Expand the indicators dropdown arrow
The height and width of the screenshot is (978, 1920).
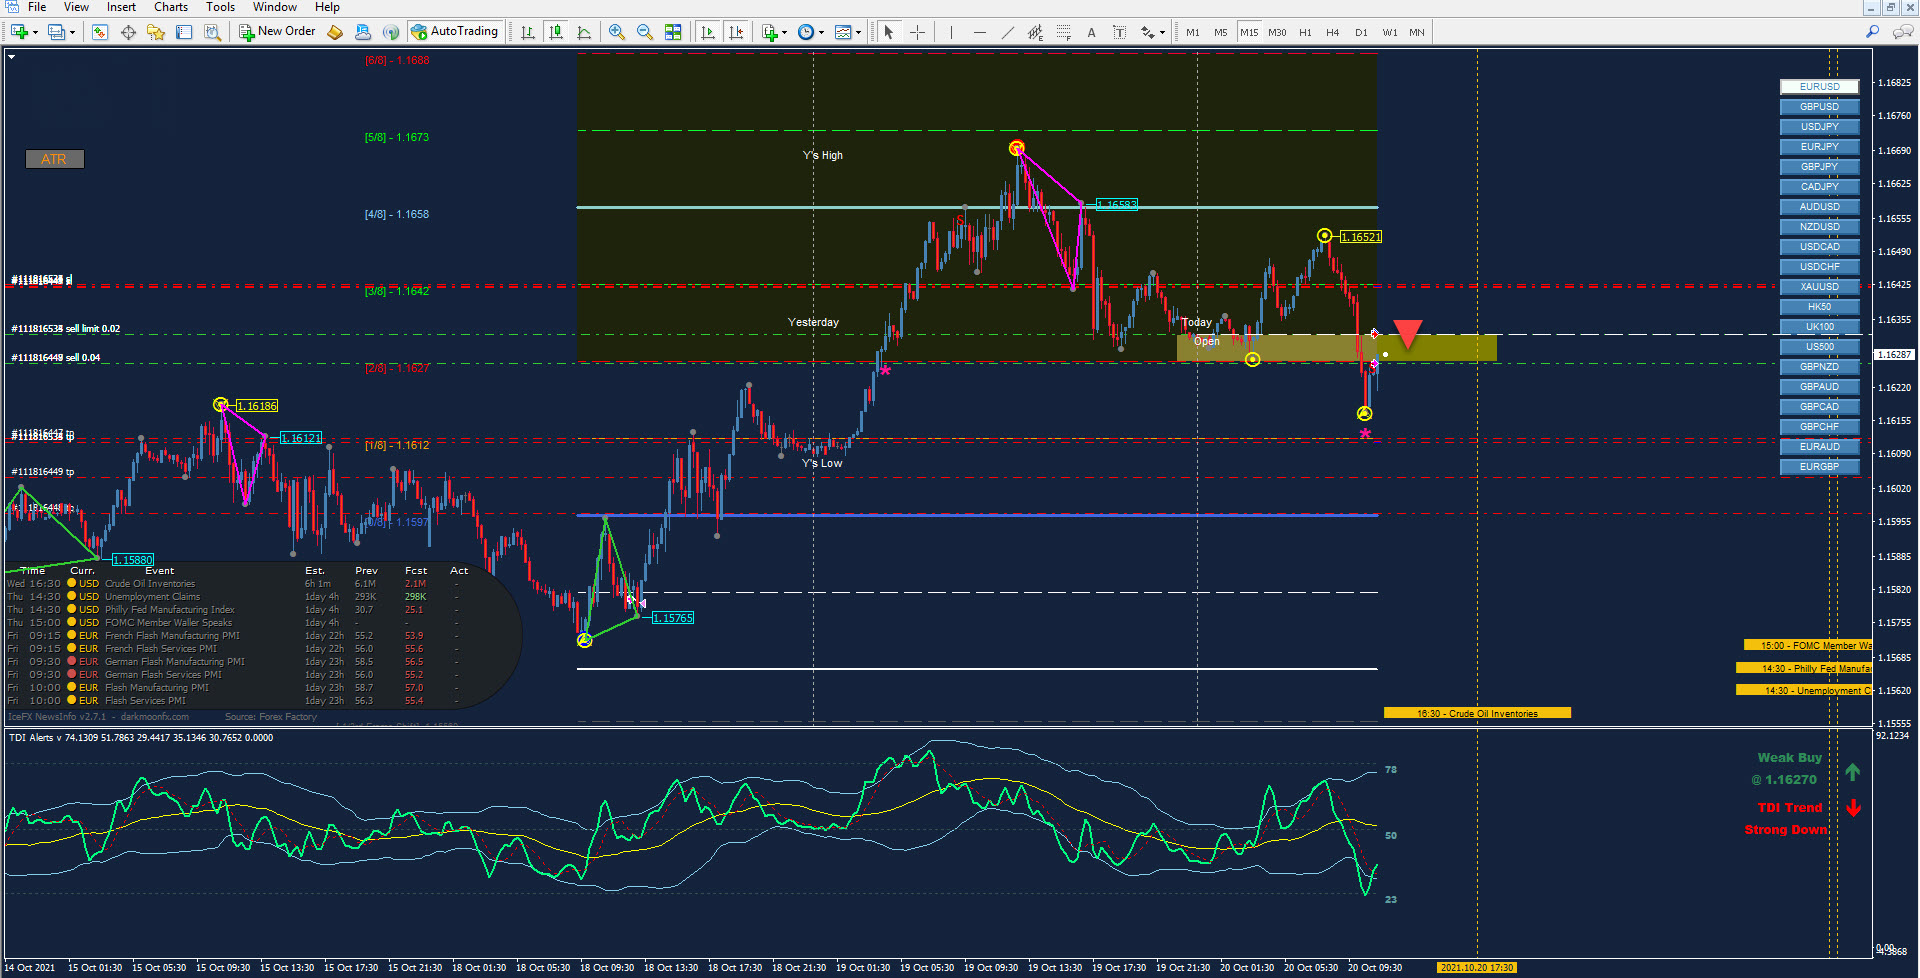(784, 32)
